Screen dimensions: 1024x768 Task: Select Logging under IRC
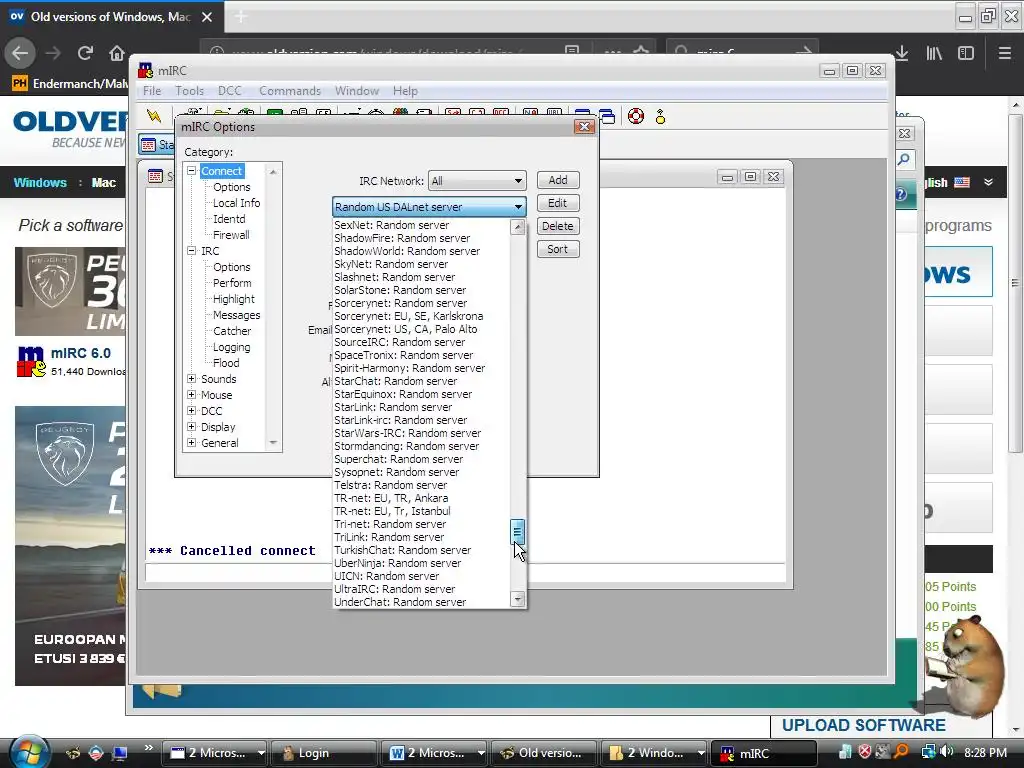231,347
